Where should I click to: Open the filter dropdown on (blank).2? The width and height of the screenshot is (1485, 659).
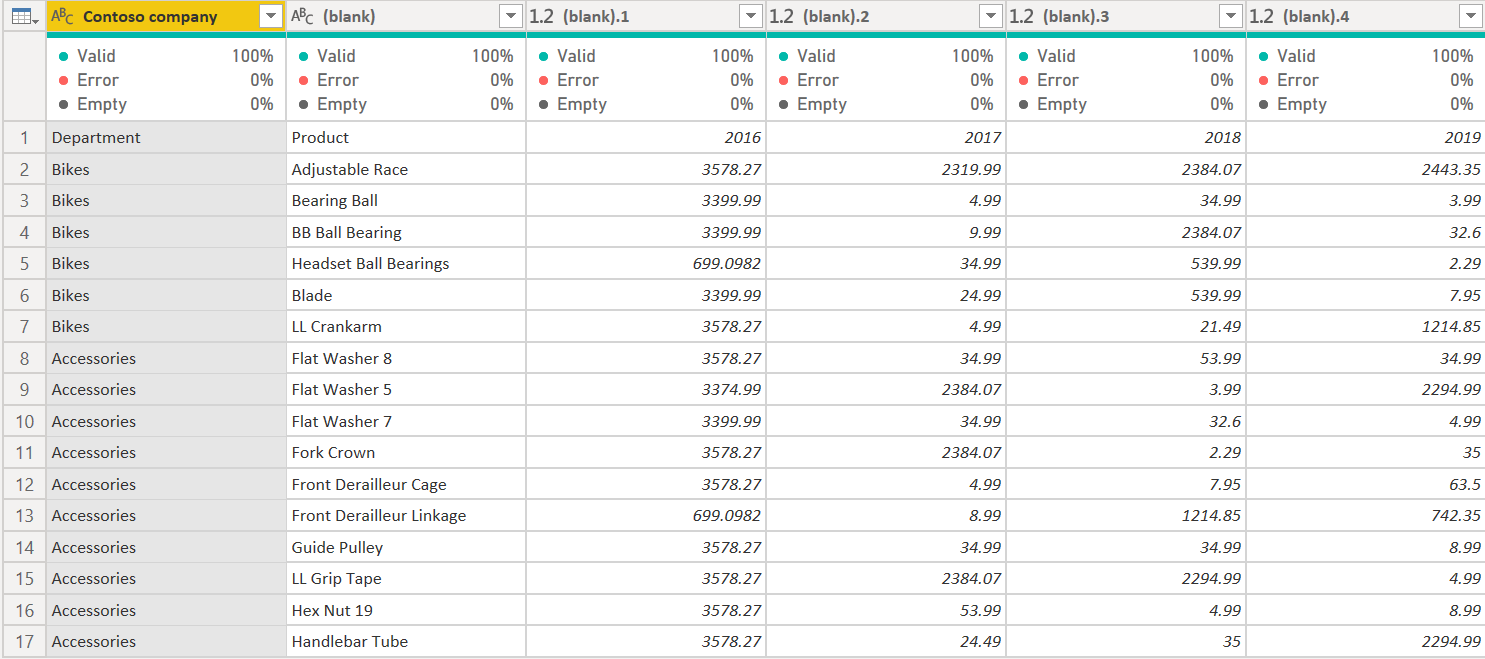(990, 16)
